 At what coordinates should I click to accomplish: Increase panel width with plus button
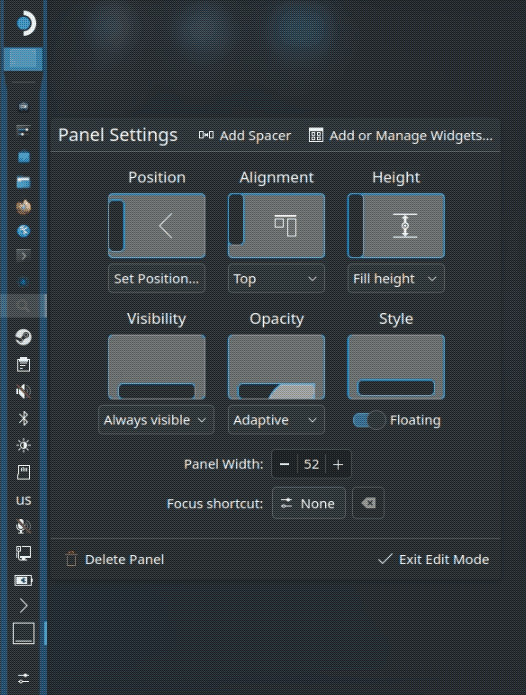[x=338, y=465]
